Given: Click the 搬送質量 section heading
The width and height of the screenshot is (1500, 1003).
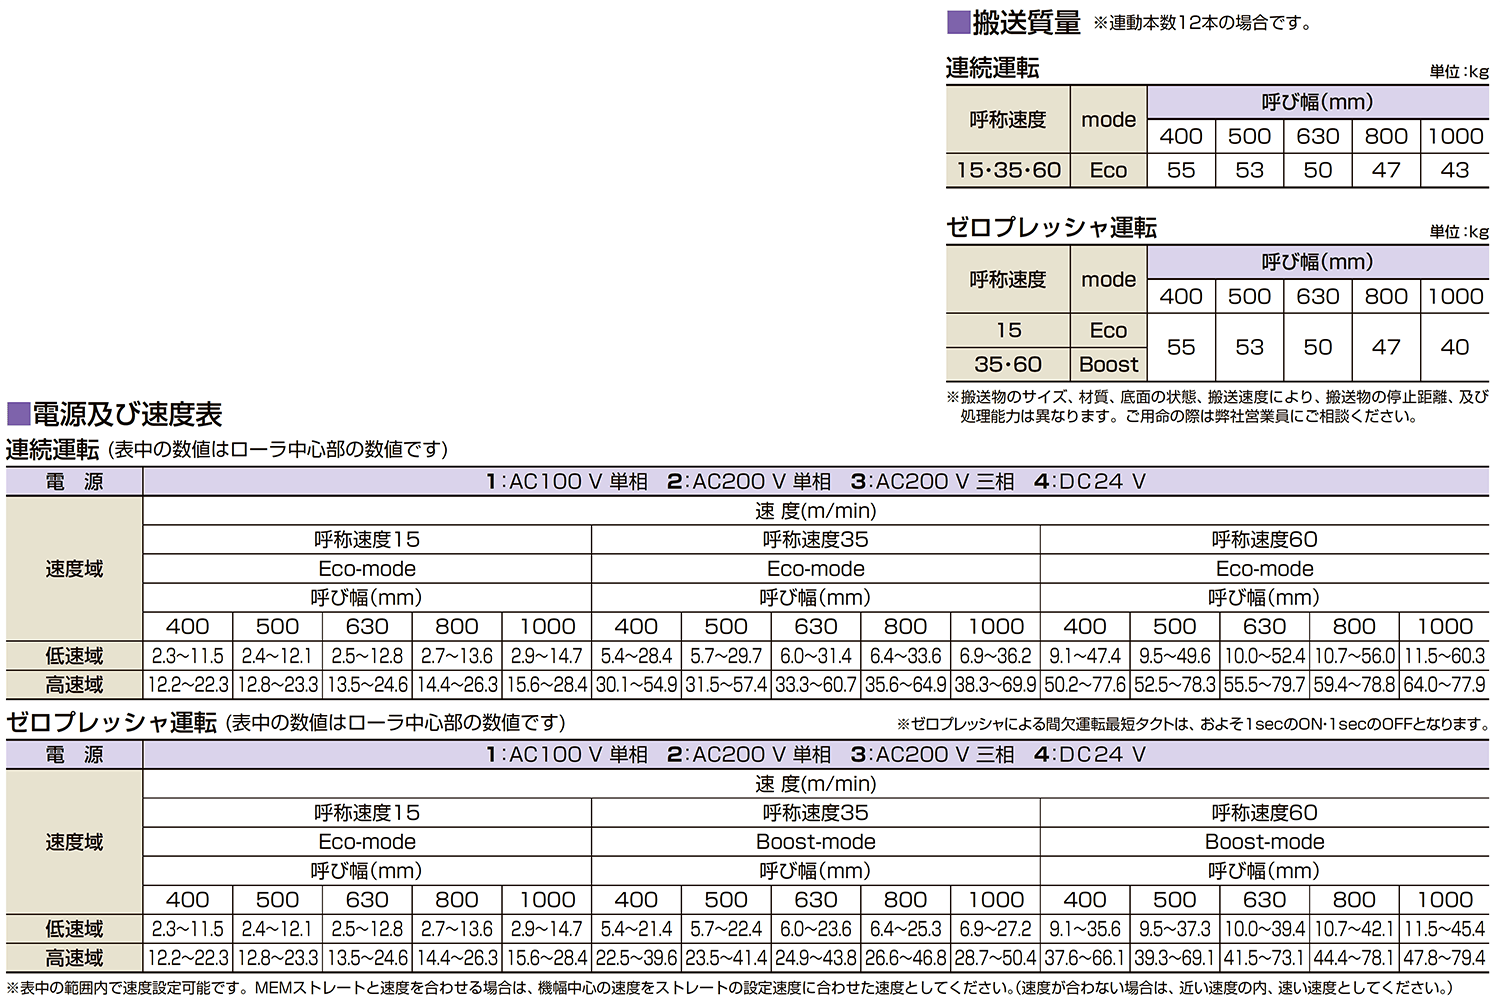Looking at the screenshot, I should (1014, 23).
